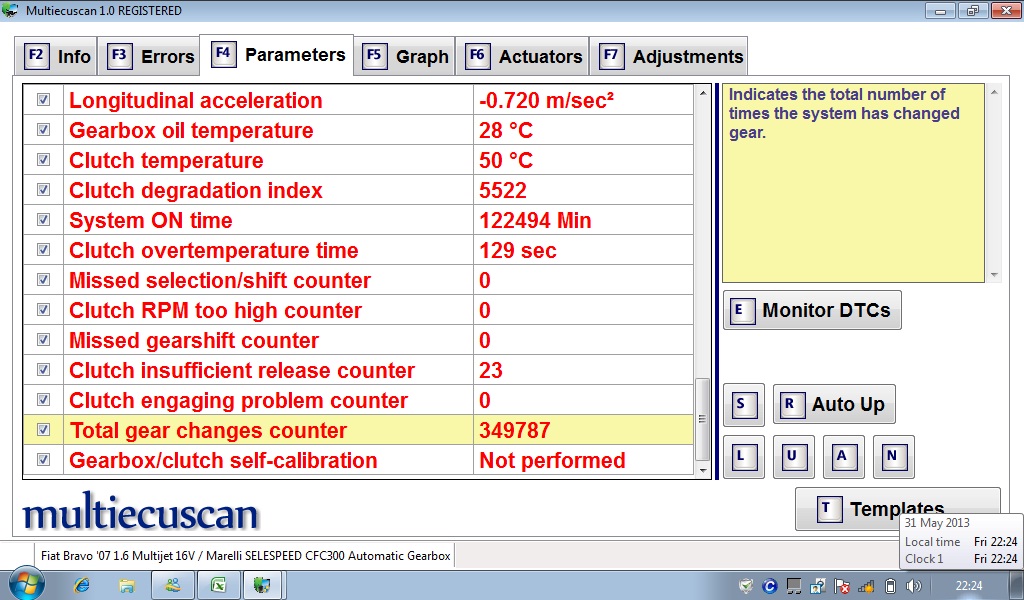Image resolution: width=1024 pixels, height=600 pixels.
Task: Open the Graph tab
Action: (x=404, y=56)
